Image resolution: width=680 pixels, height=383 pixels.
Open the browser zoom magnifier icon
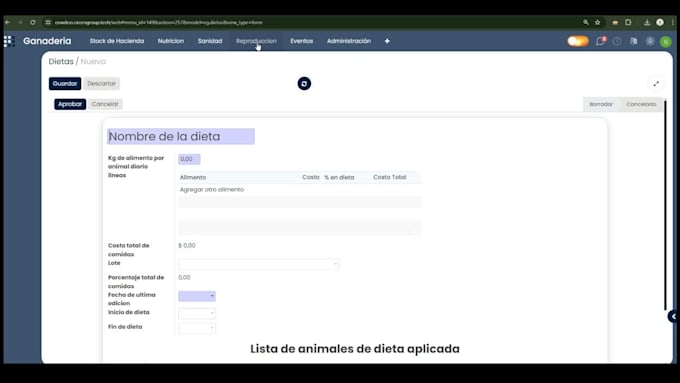(x=586, y=22)
